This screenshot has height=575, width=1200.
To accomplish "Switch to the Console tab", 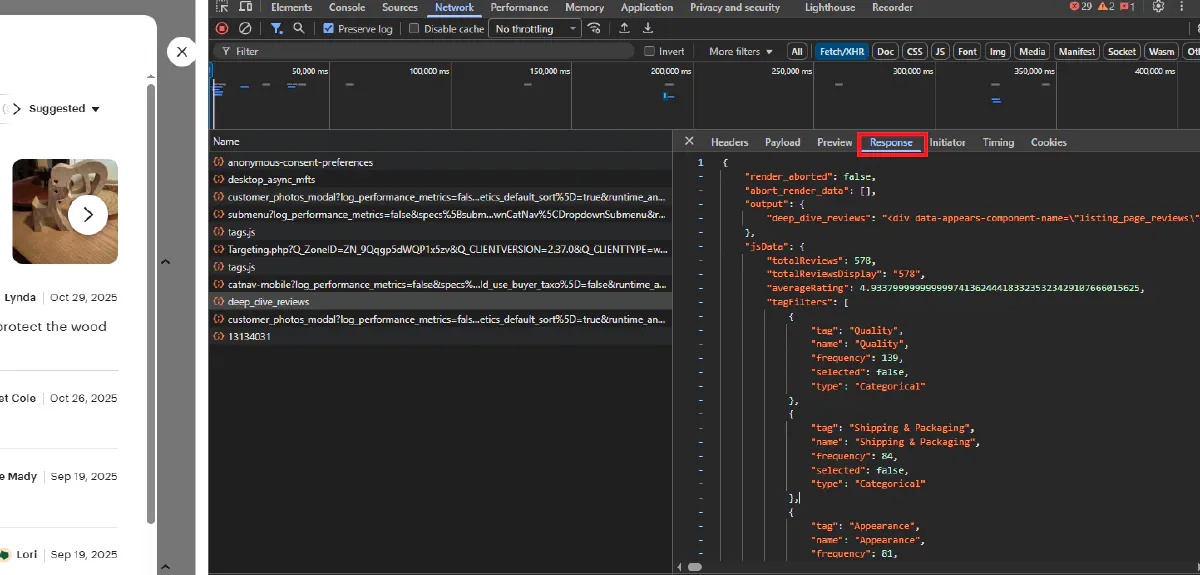I will click(x=347, y=7).
